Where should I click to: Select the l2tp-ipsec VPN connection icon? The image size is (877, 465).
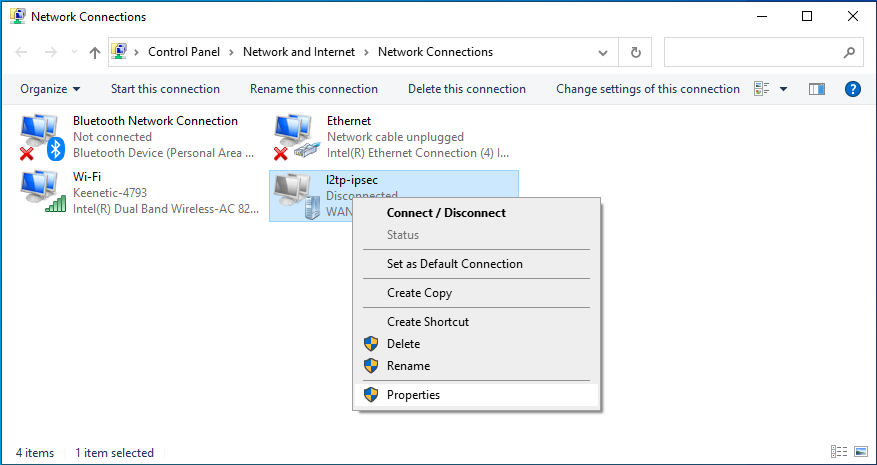click(x=296, y=195)
